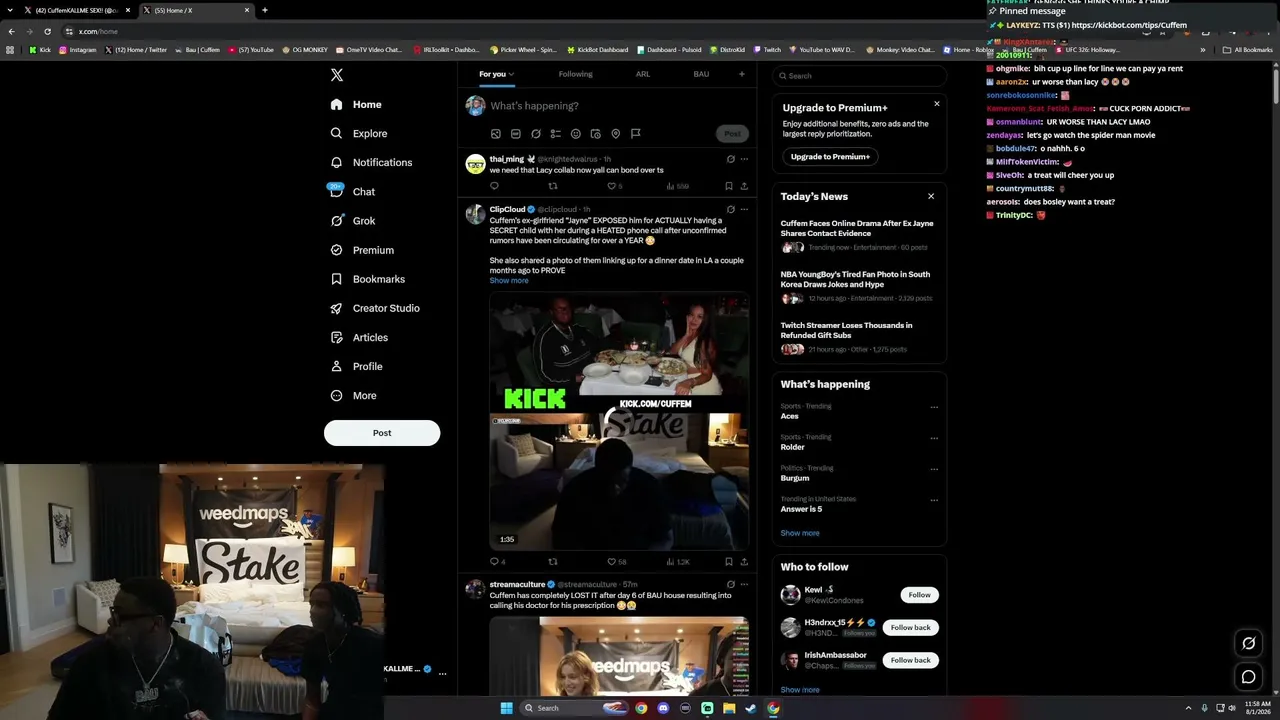Click the Upgrade to Premium+ button
Image resolution: width=1280 pixels, height=720 pixels.
[x=830, y=157]
